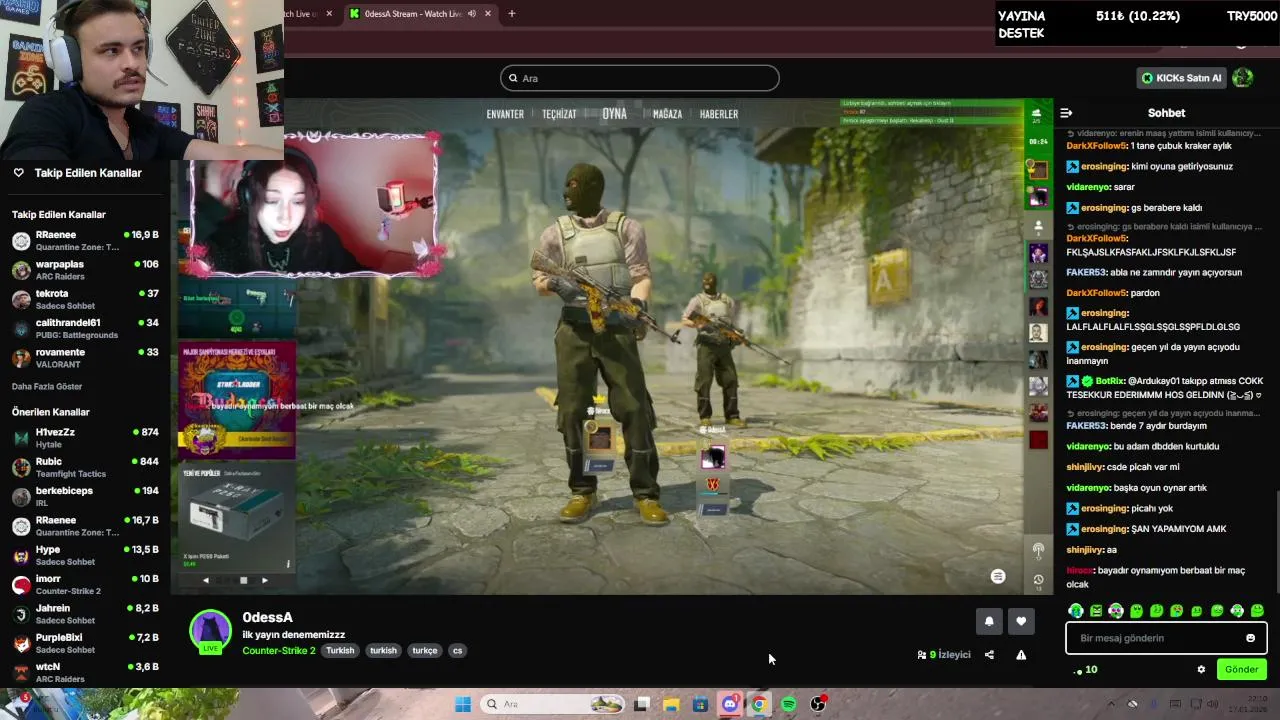
Task: Open imorr recommended channel
Action: pos(85,585)
